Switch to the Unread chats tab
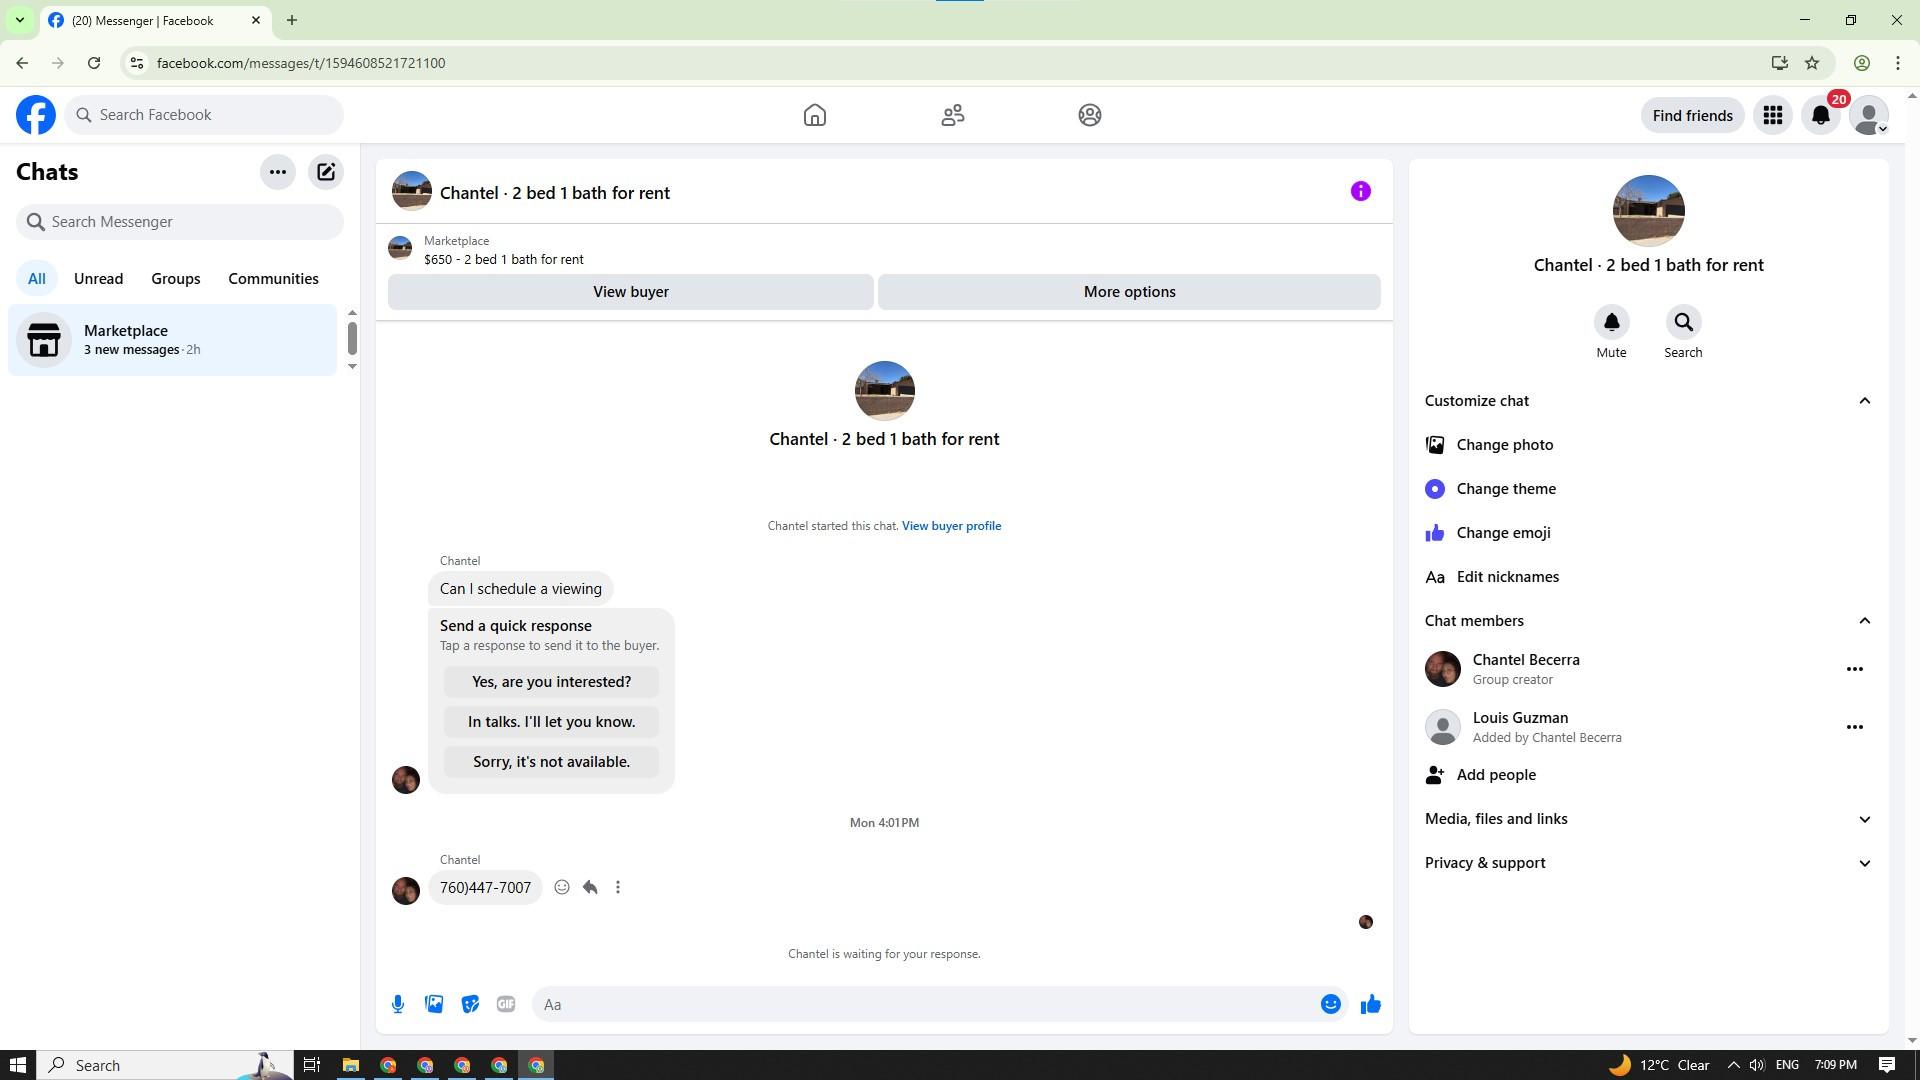1920x1080 pixels. click(x=98, y=279)
